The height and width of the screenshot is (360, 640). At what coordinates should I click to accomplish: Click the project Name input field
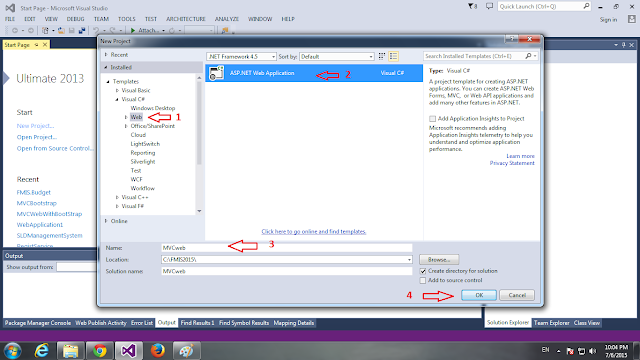[x=287, y=248]
